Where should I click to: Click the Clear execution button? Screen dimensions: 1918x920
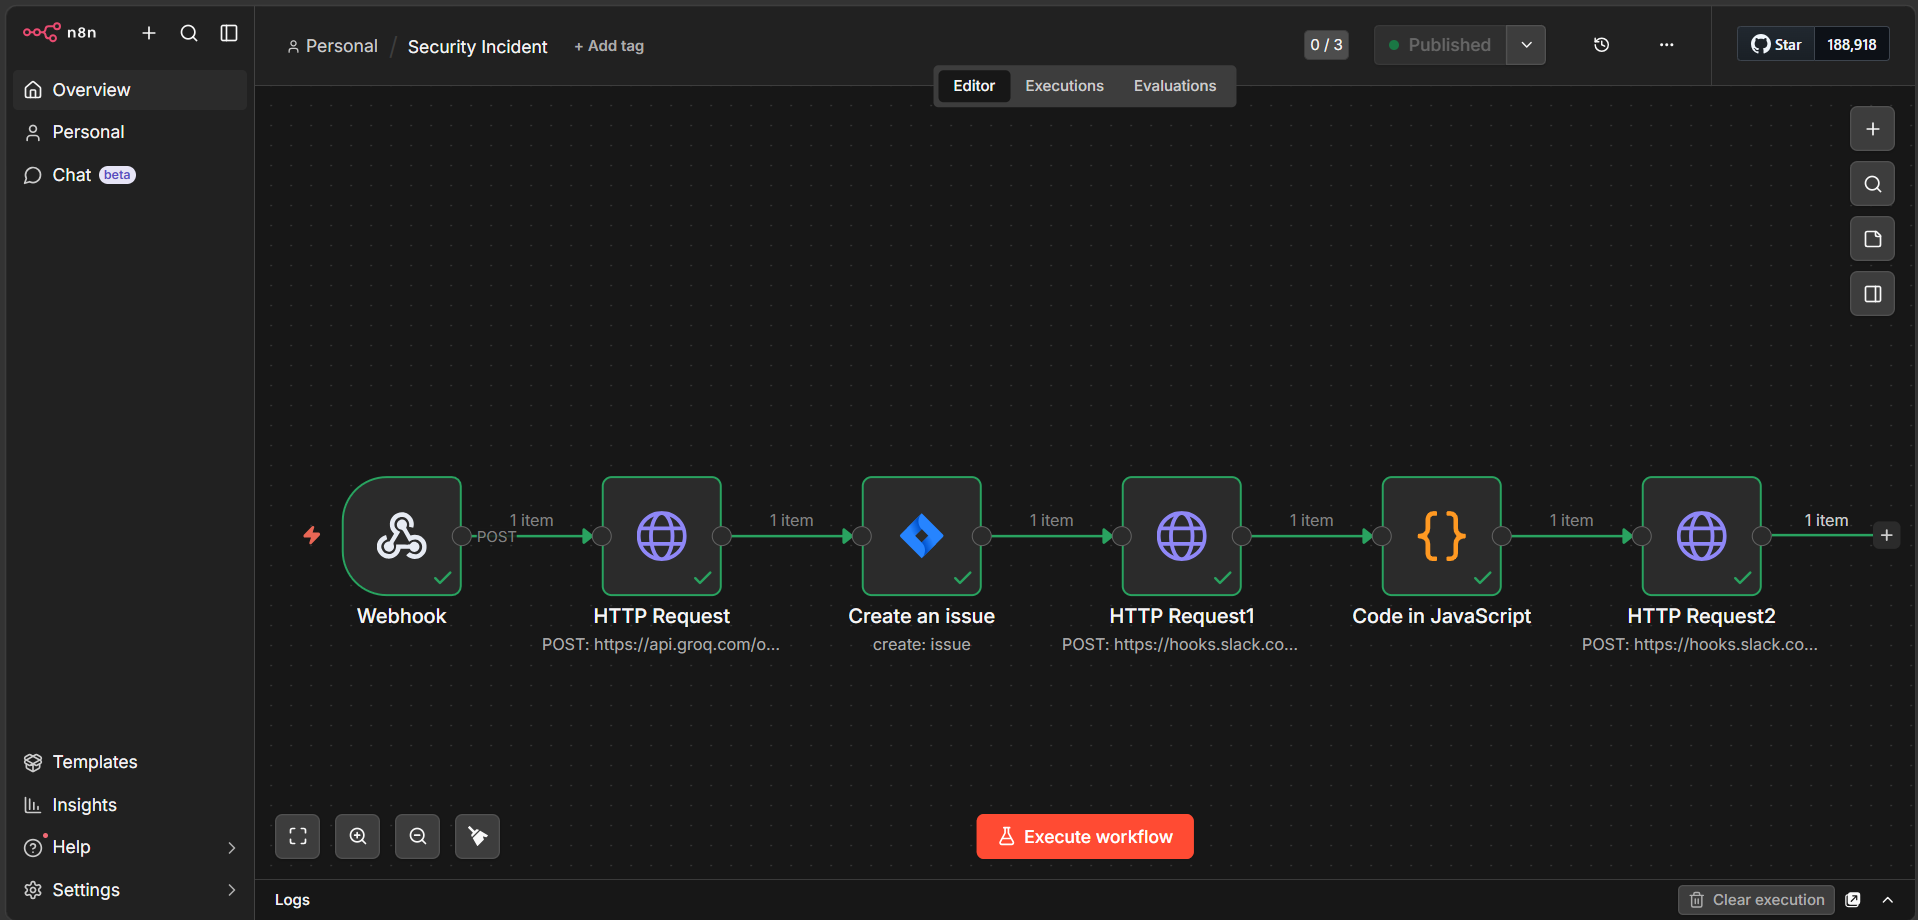[x=1756, y=900]
